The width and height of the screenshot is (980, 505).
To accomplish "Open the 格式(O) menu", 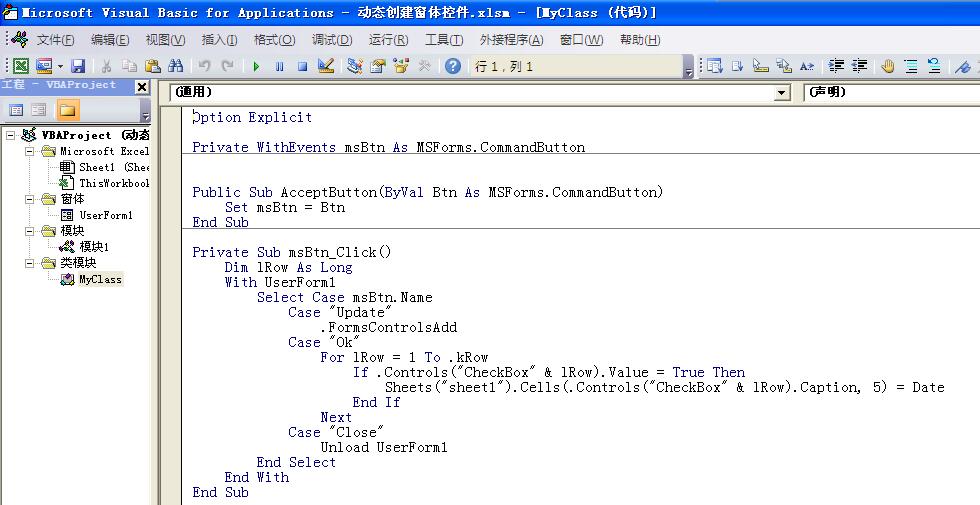I will point(274,40).
